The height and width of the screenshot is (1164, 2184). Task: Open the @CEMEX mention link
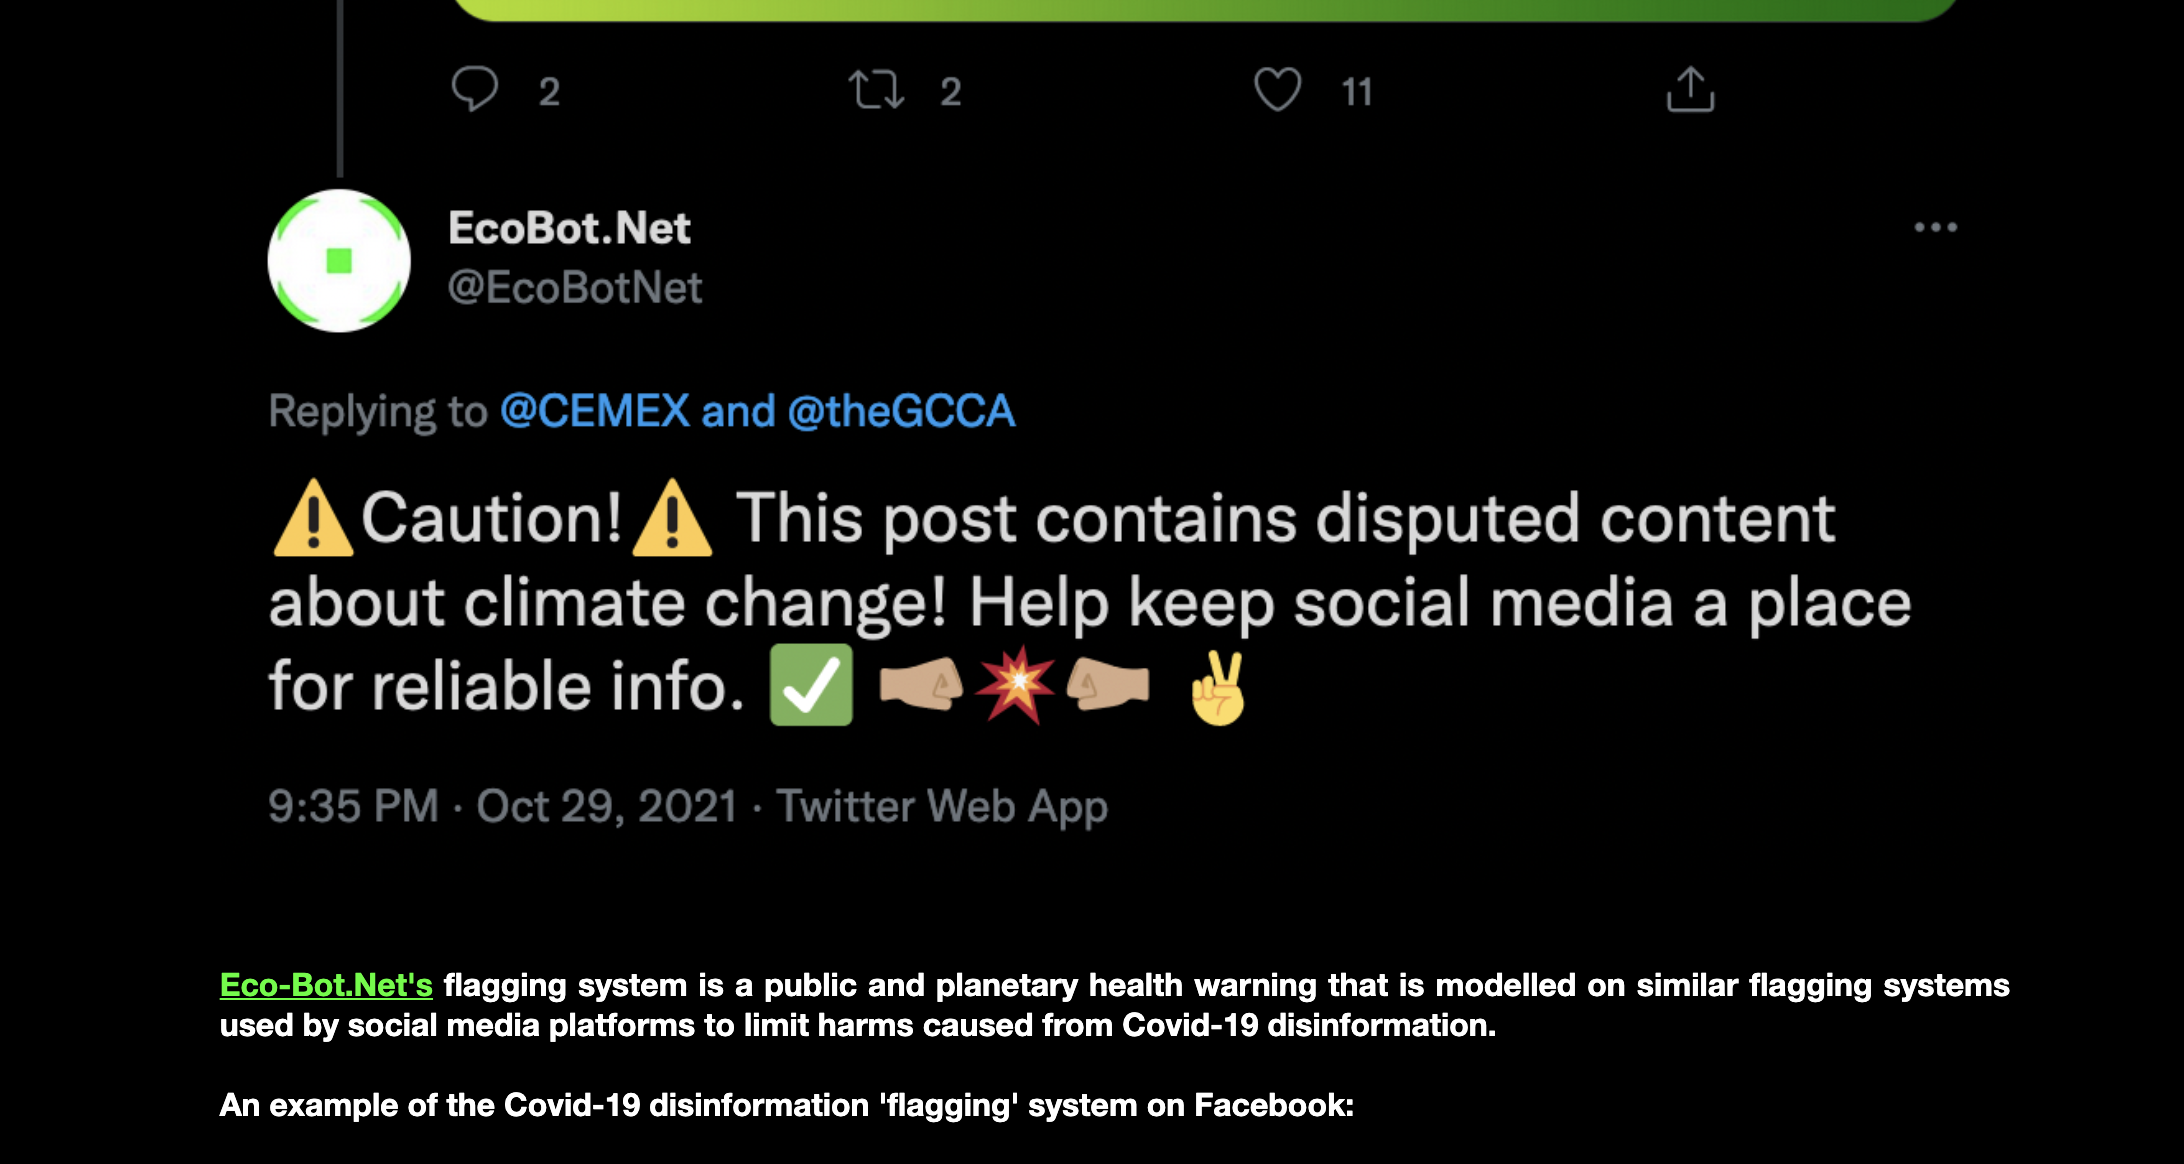click(x=595, y=411)
